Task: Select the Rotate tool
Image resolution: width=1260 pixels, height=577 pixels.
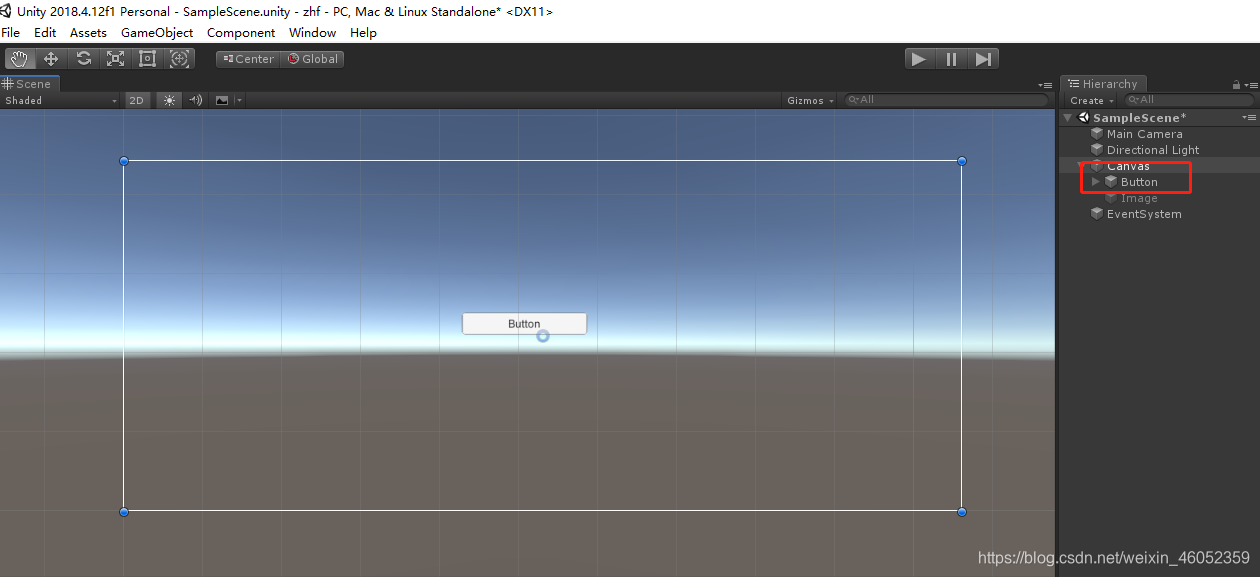Action: click(84, 59)
